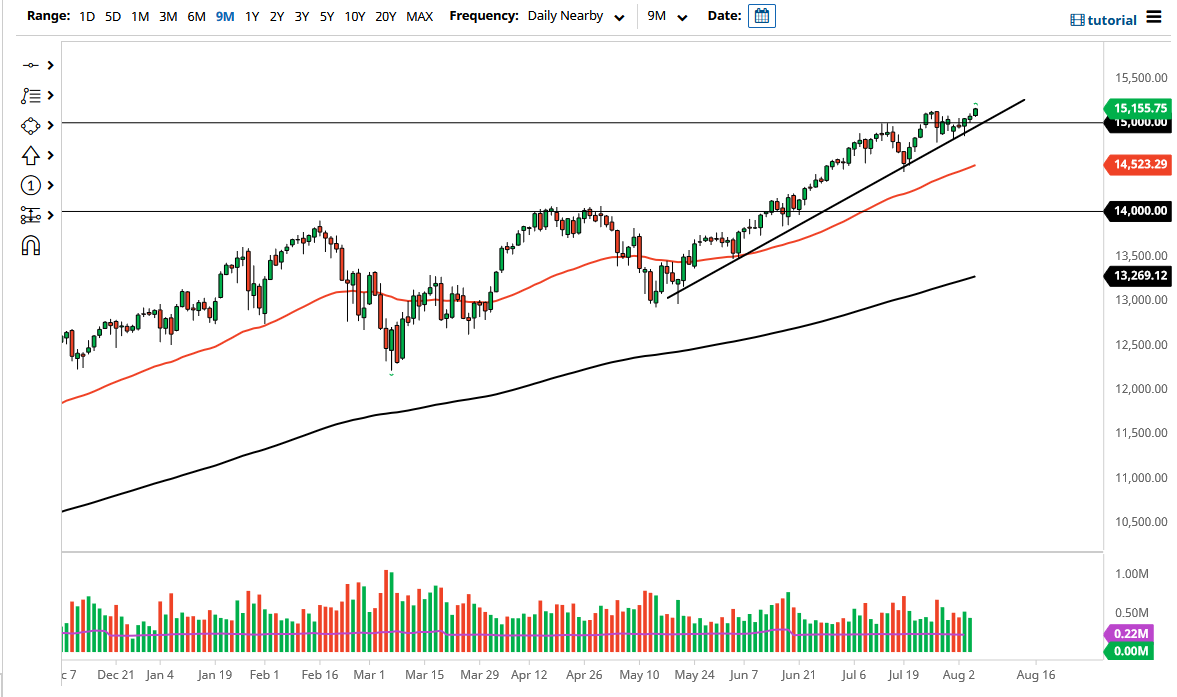Switch to the MAX range
Image resolution: width=1177 pixels, height=697 pixels.
point(419,16)
